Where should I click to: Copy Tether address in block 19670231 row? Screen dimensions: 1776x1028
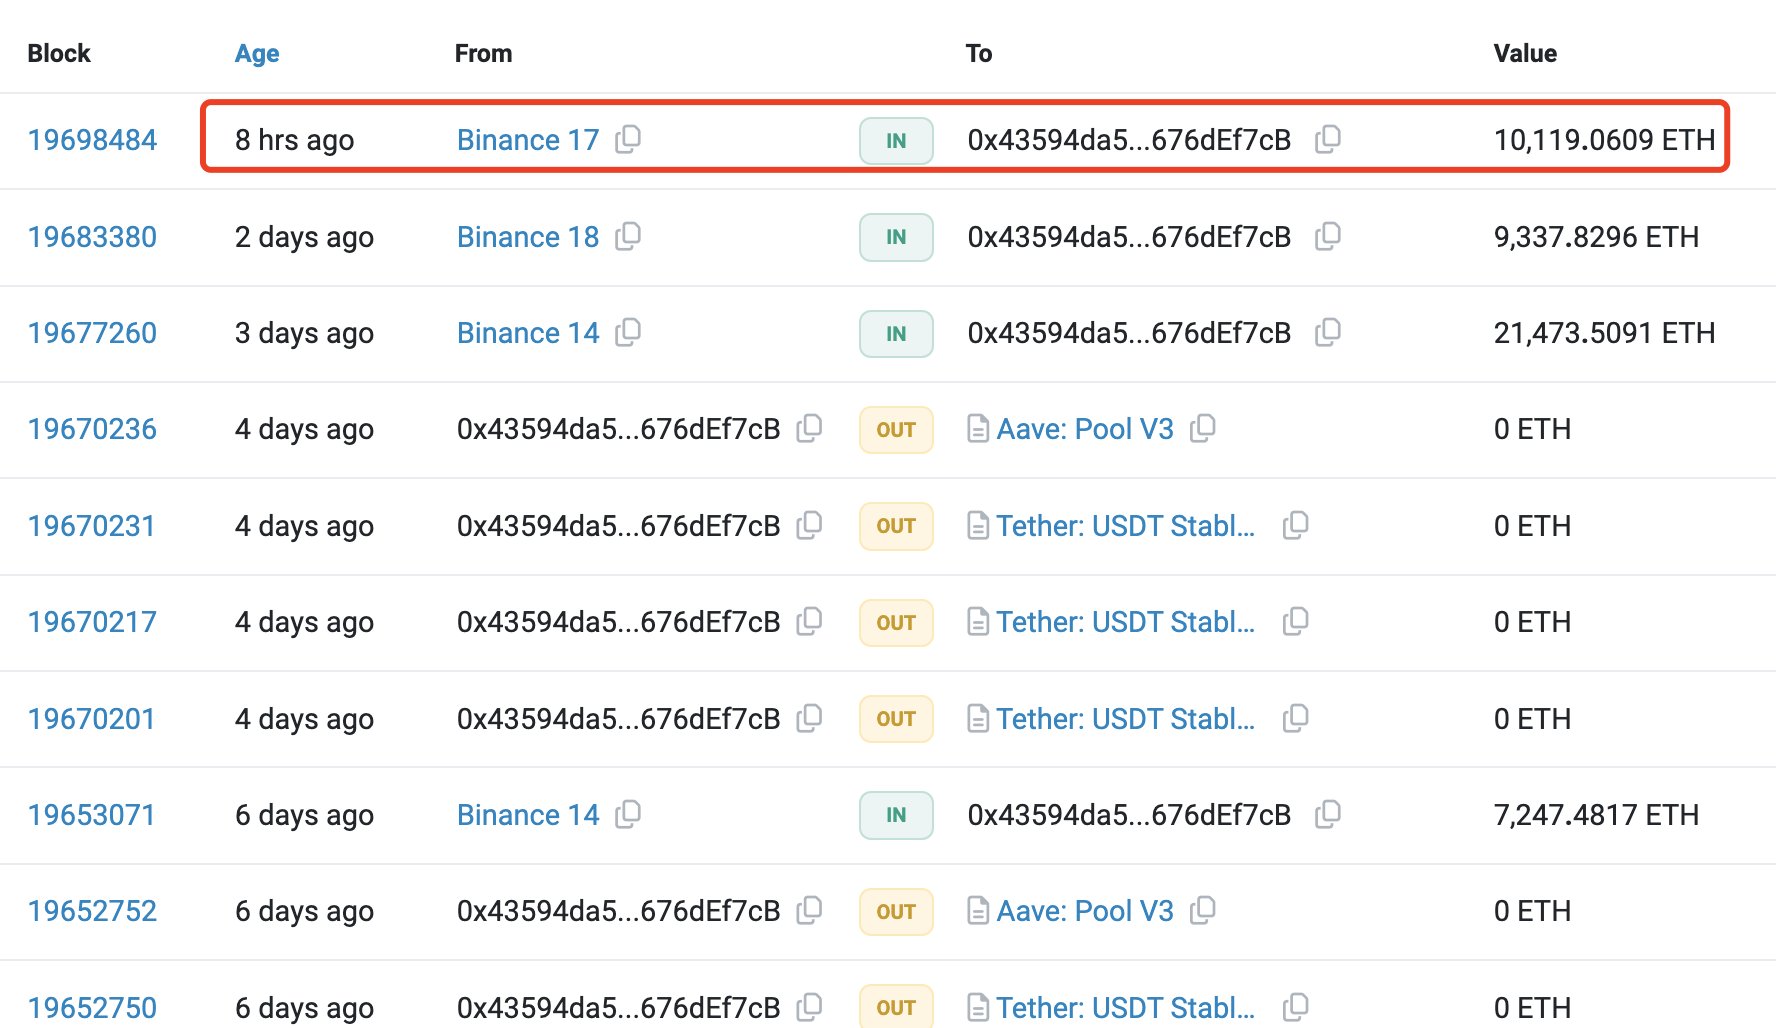(1296, 525)
